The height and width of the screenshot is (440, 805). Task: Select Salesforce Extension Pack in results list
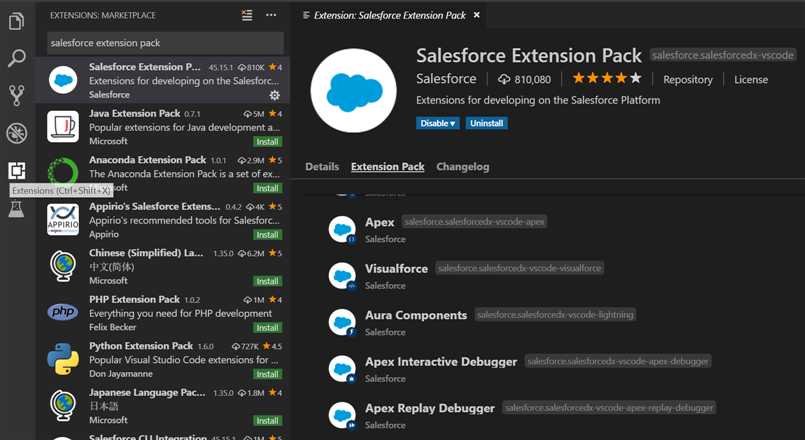(x=162, y=80)
